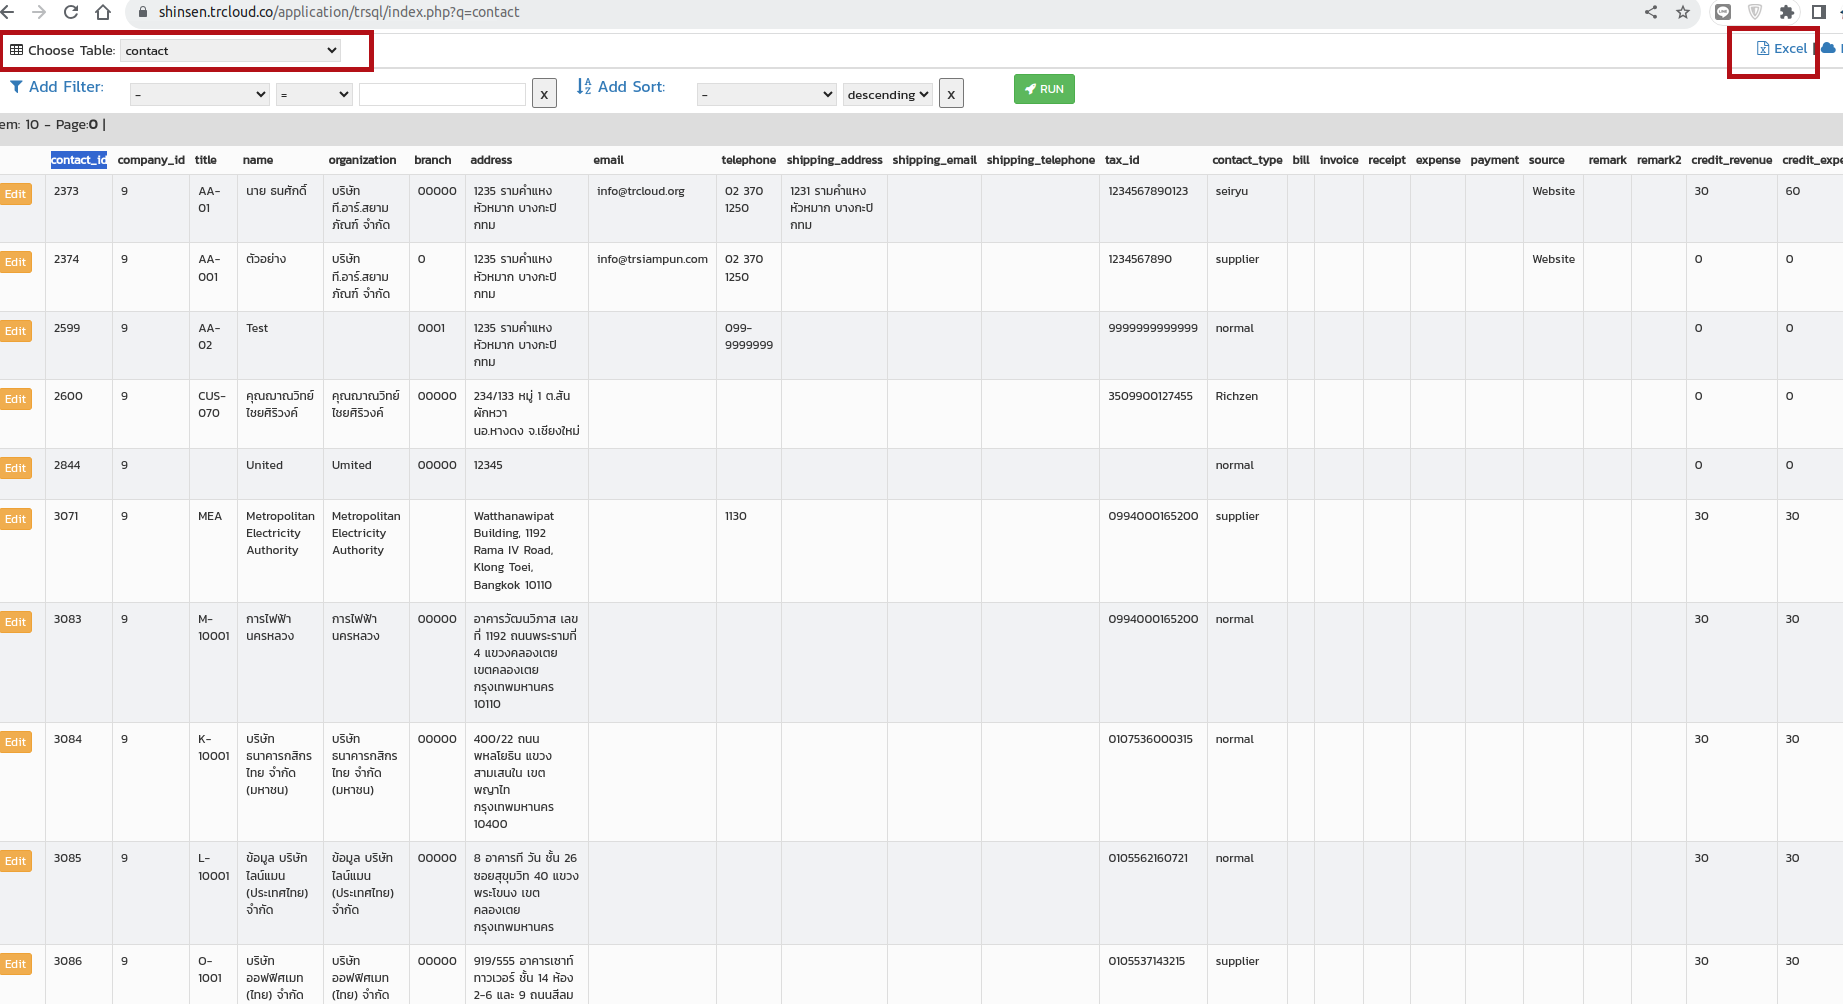Edit contact row 3083
The image size is (1843, 1004).
pyautogui.click(x=15, y=622)
